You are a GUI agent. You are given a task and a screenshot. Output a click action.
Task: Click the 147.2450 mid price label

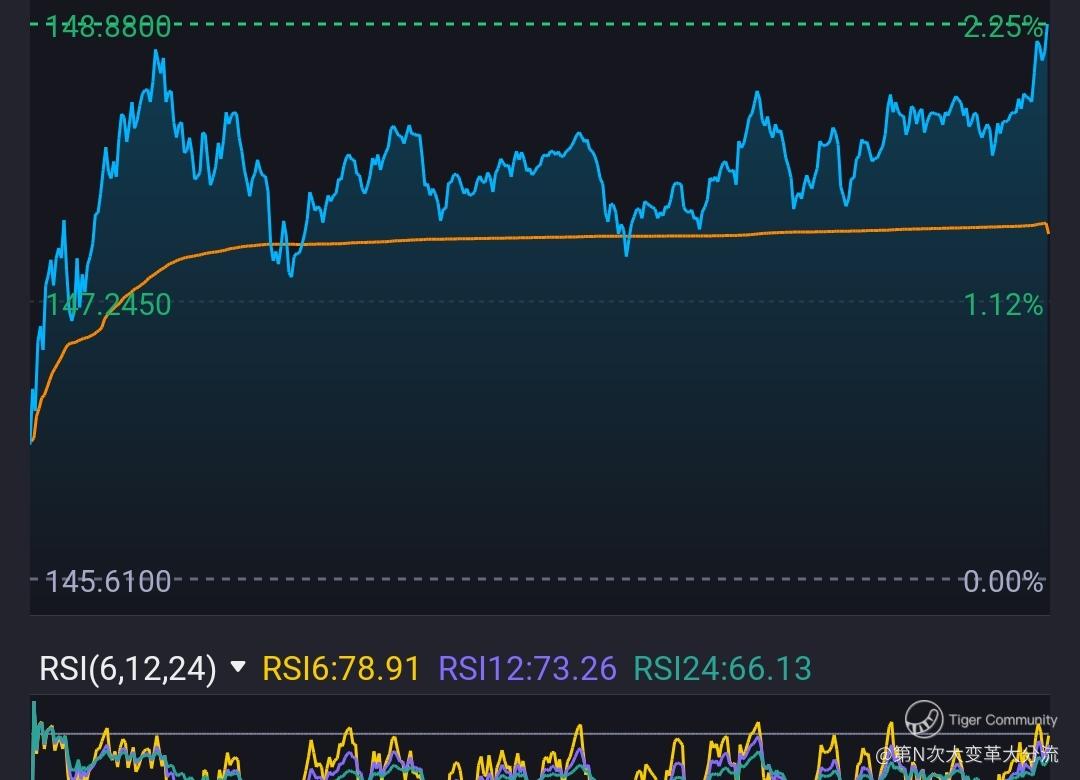coord(108,305)
